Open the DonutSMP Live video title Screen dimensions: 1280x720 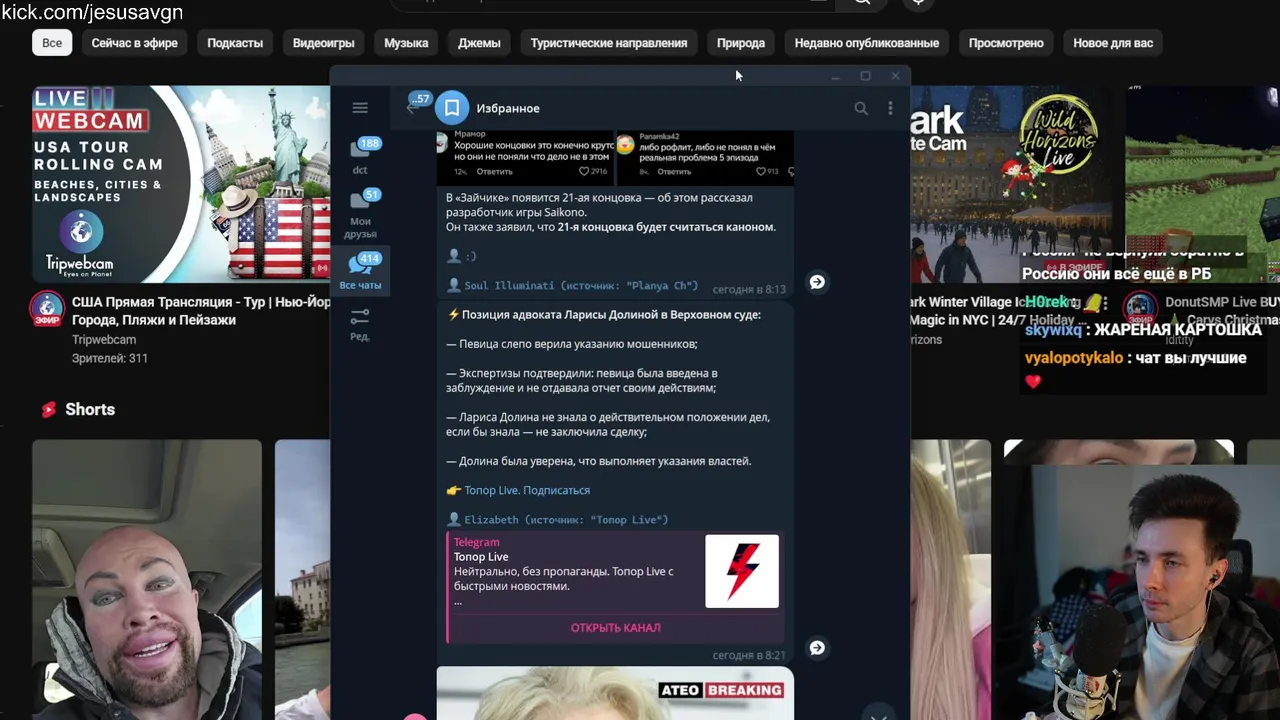1222,302
